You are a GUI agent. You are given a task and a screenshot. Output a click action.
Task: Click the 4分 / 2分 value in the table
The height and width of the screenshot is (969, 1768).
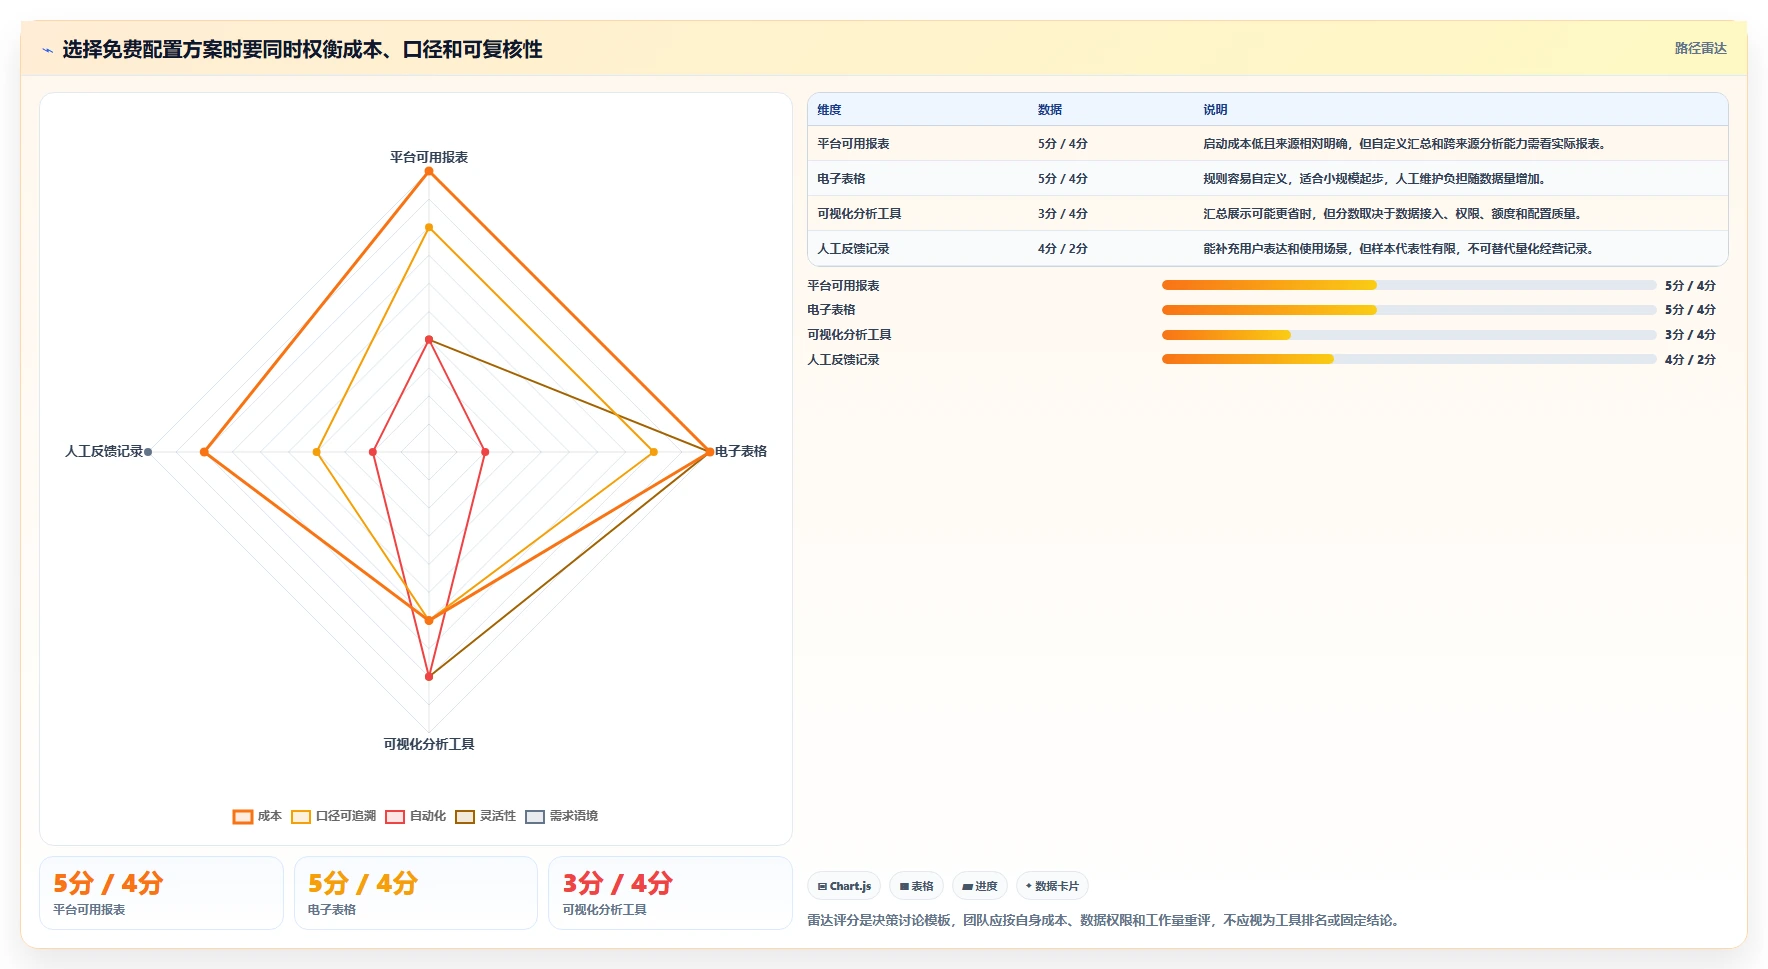pos(1062,249)
